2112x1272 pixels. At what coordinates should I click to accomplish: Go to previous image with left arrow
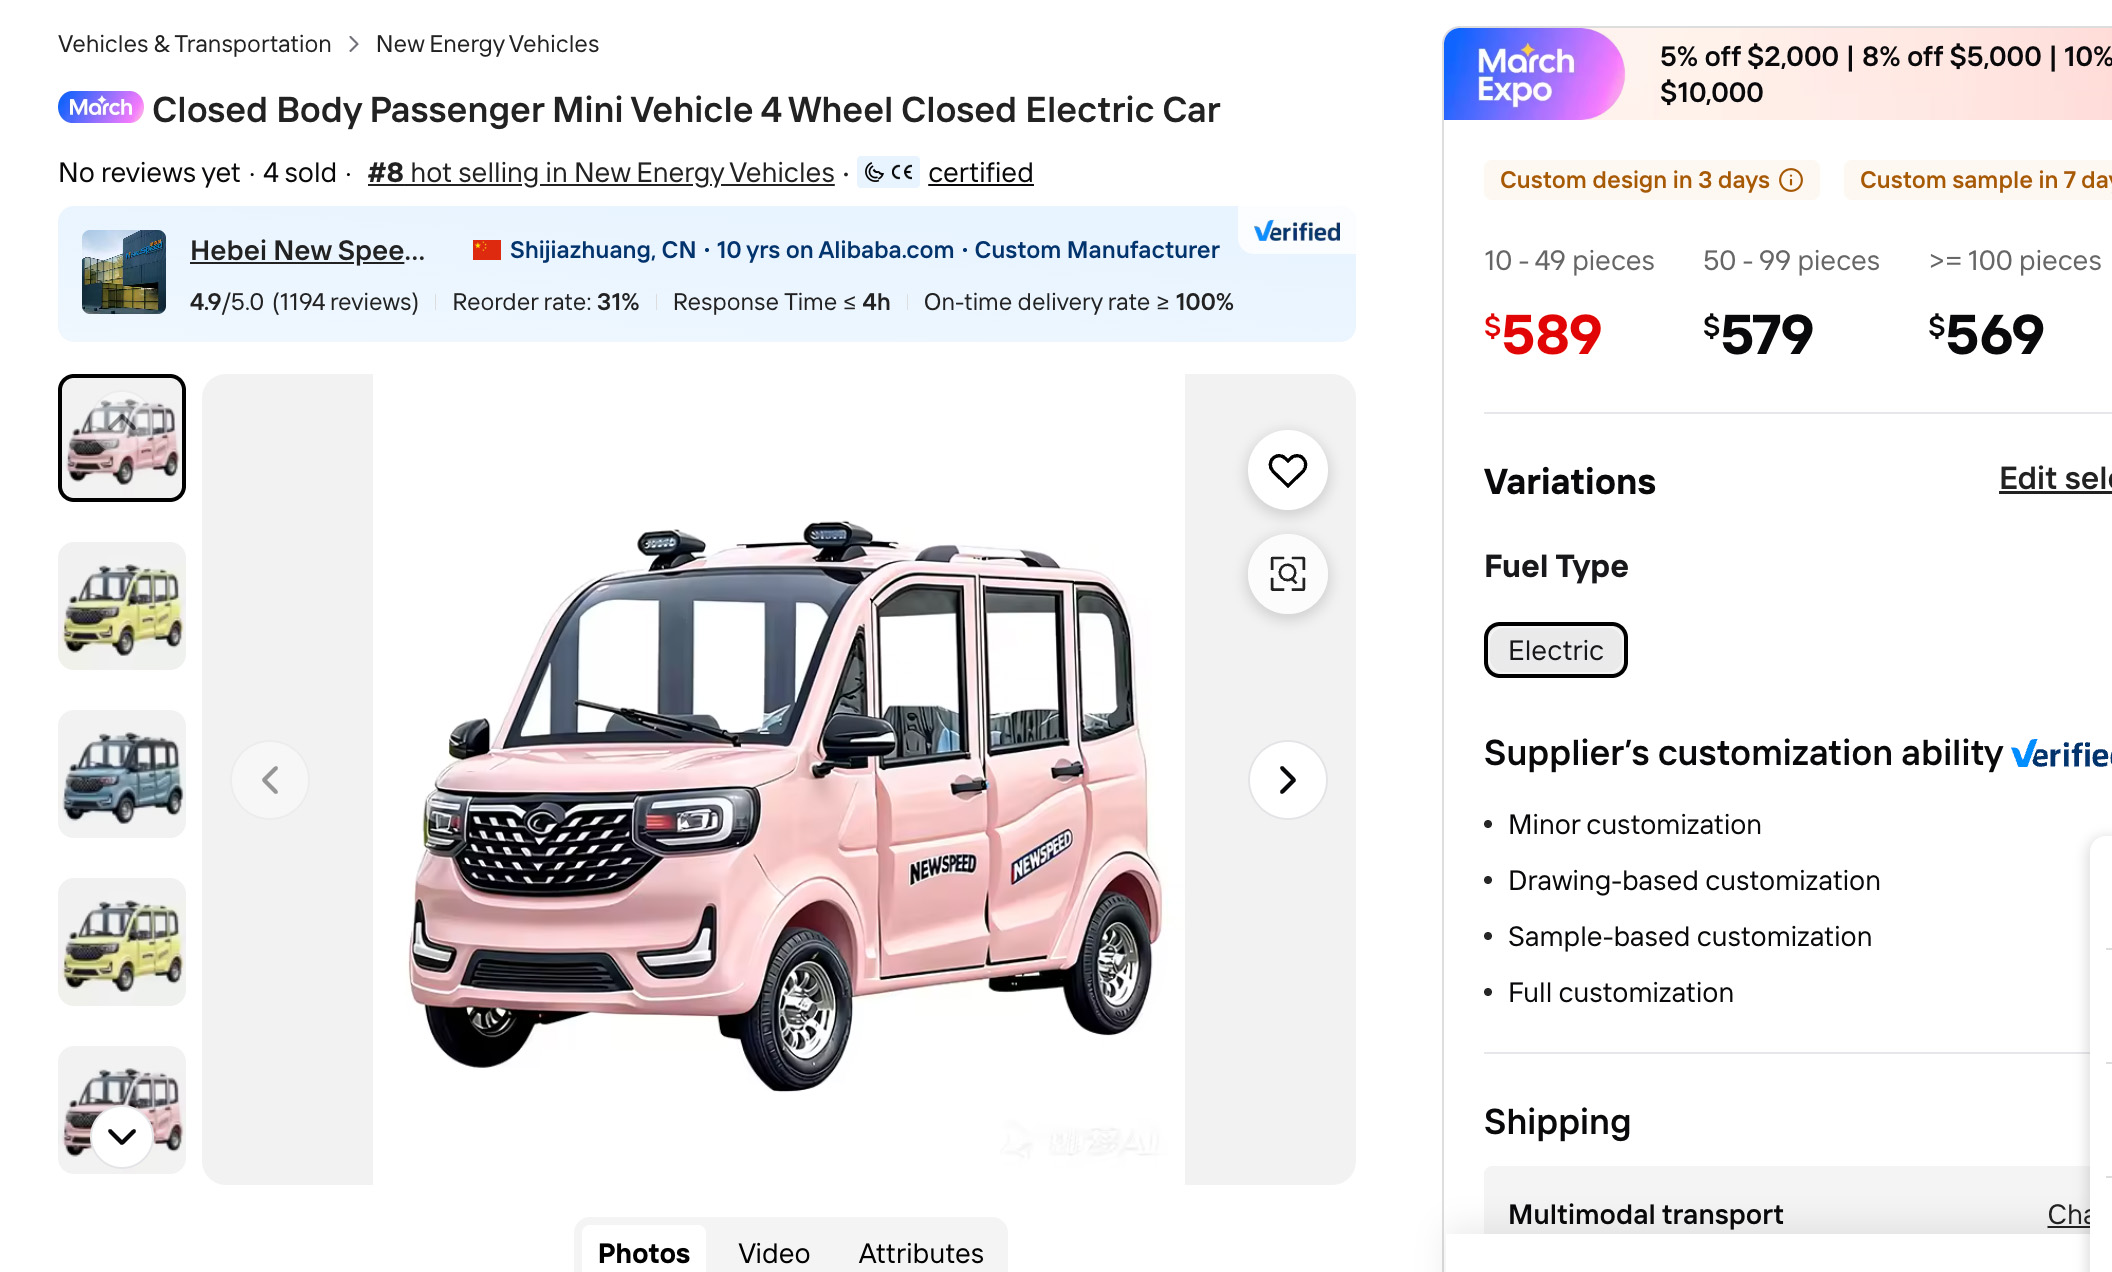pos(270,780)
